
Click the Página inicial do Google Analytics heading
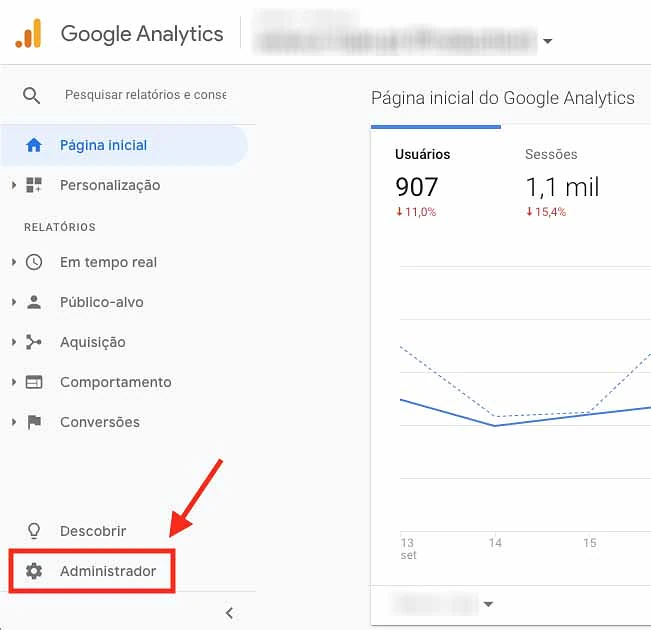[x=502, y=98]
